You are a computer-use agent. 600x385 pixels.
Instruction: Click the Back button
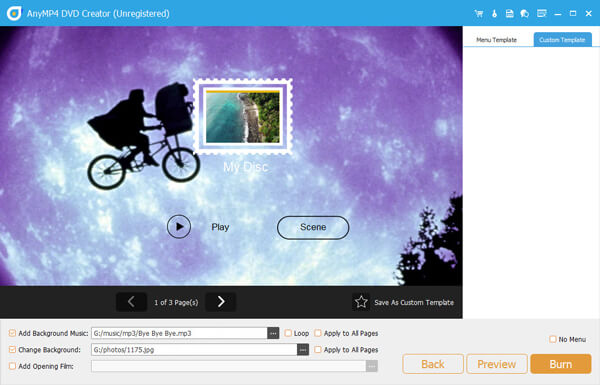tap(433, 364)
